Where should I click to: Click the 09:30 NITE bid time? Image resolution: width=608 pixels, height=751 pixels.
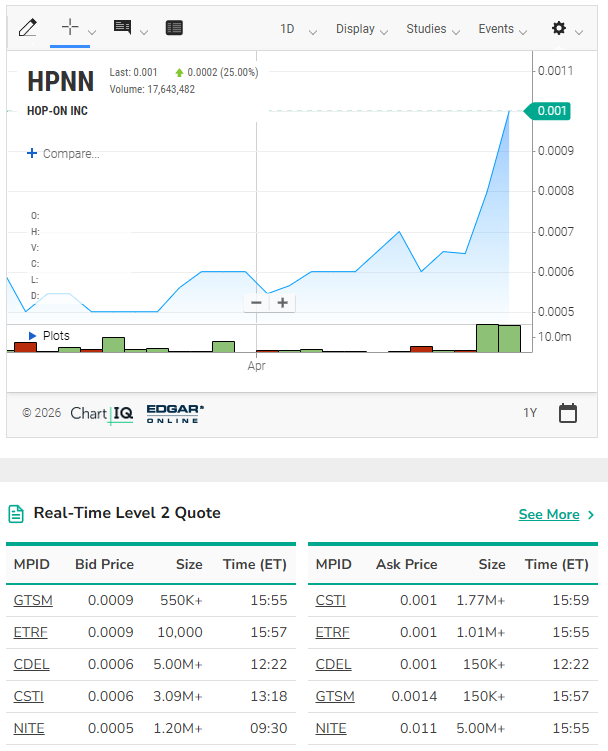pyautogui.click(x=269, y=728)
